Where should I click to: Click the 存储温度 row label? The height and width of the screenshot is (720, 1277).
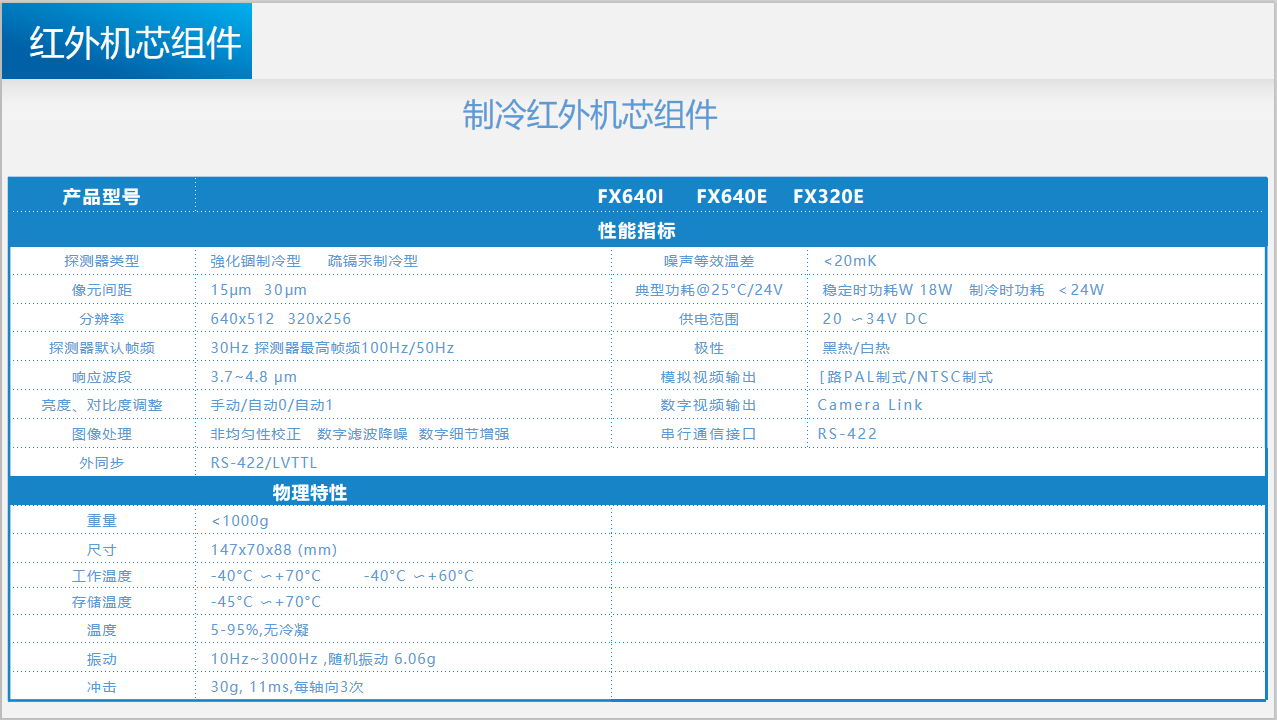[102, 602]
